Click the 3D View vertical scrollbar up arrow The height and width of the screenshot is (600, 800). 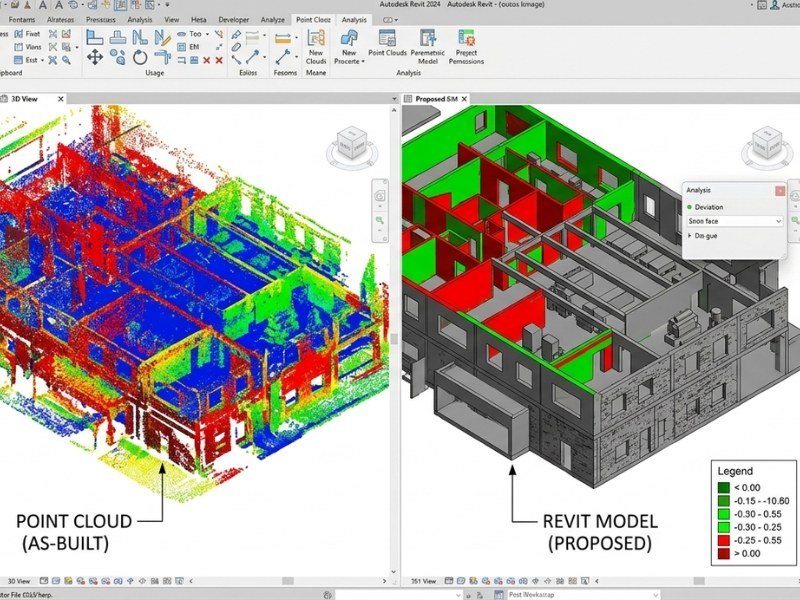click(393, 110)
